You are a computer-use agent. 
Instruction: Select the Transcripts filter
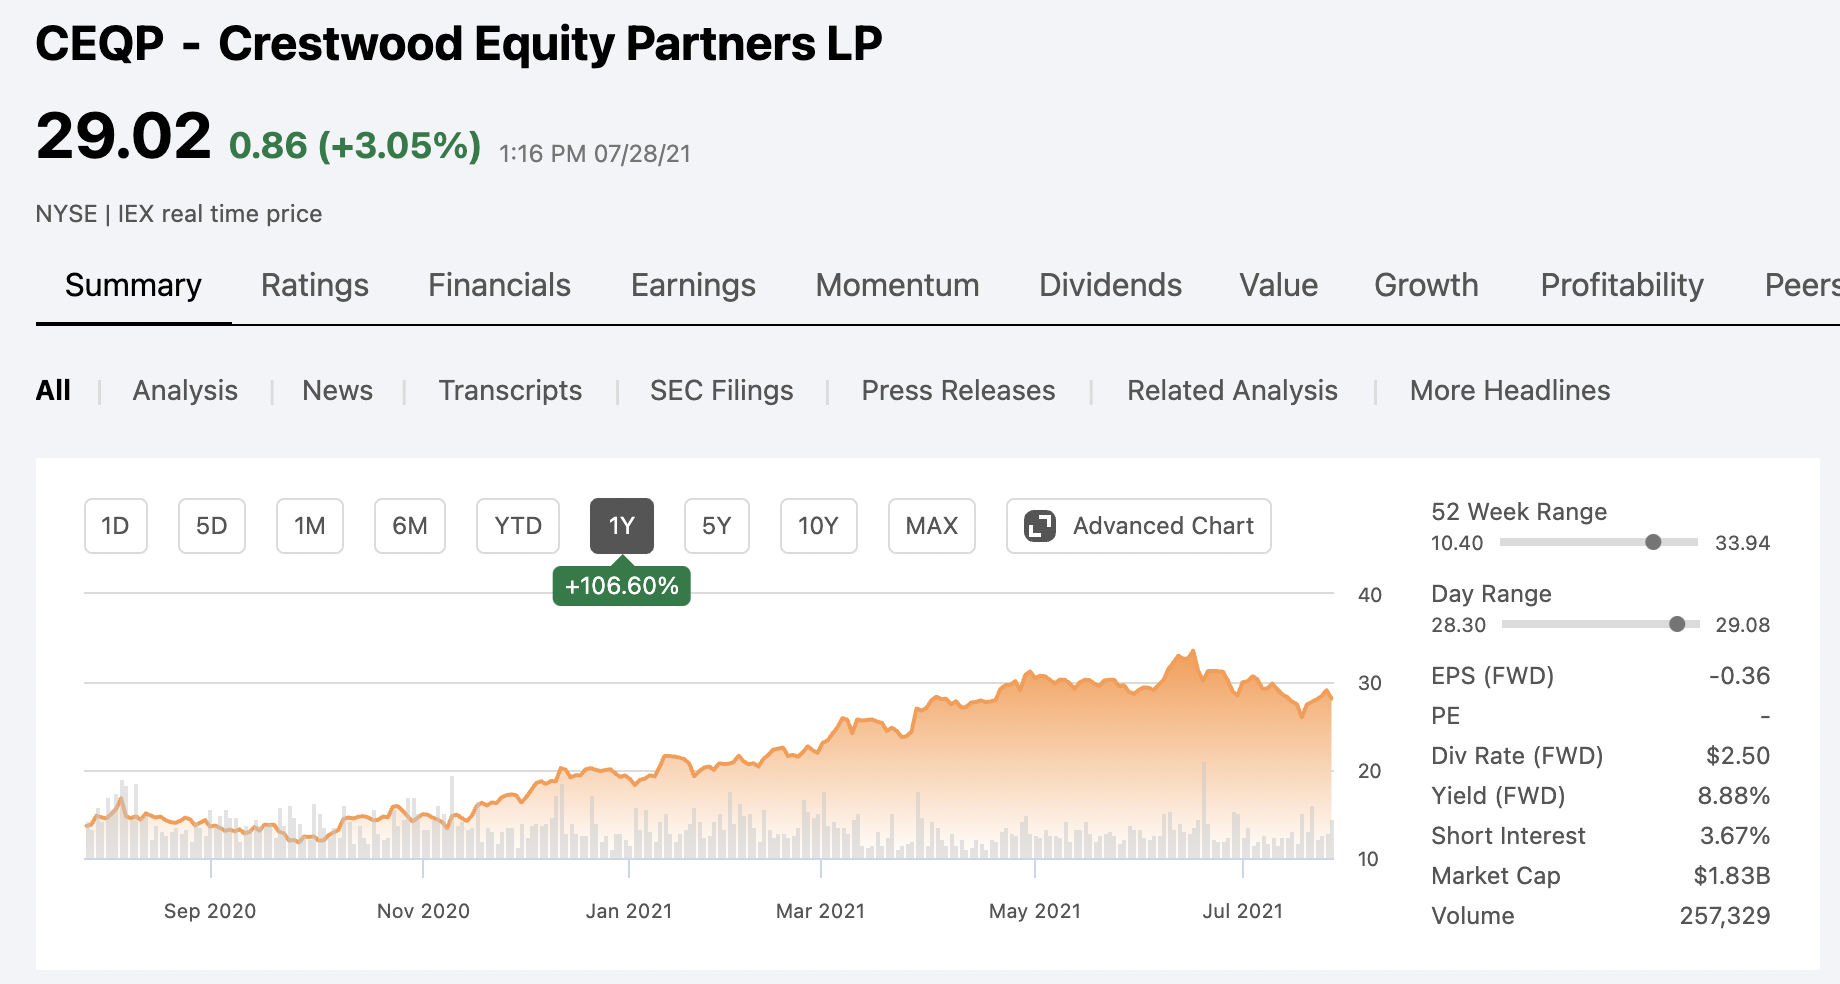point(510,390)
